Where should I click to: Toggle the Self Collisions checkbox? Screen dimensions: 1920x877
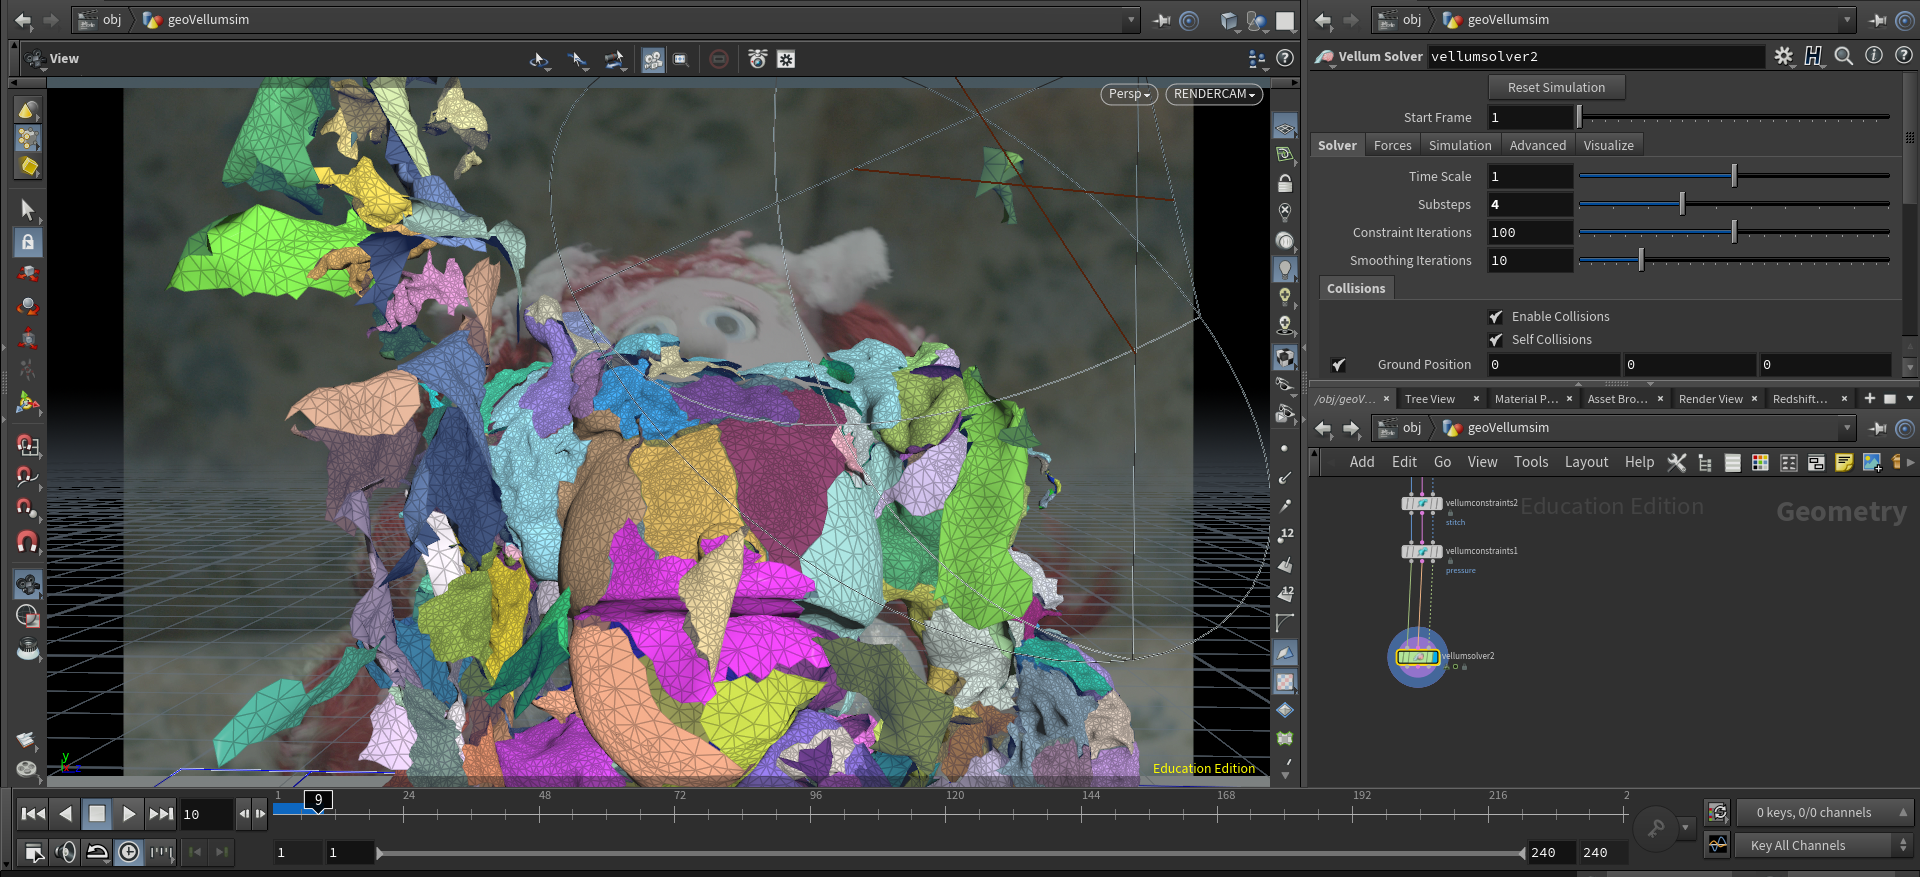(1496, 340)
